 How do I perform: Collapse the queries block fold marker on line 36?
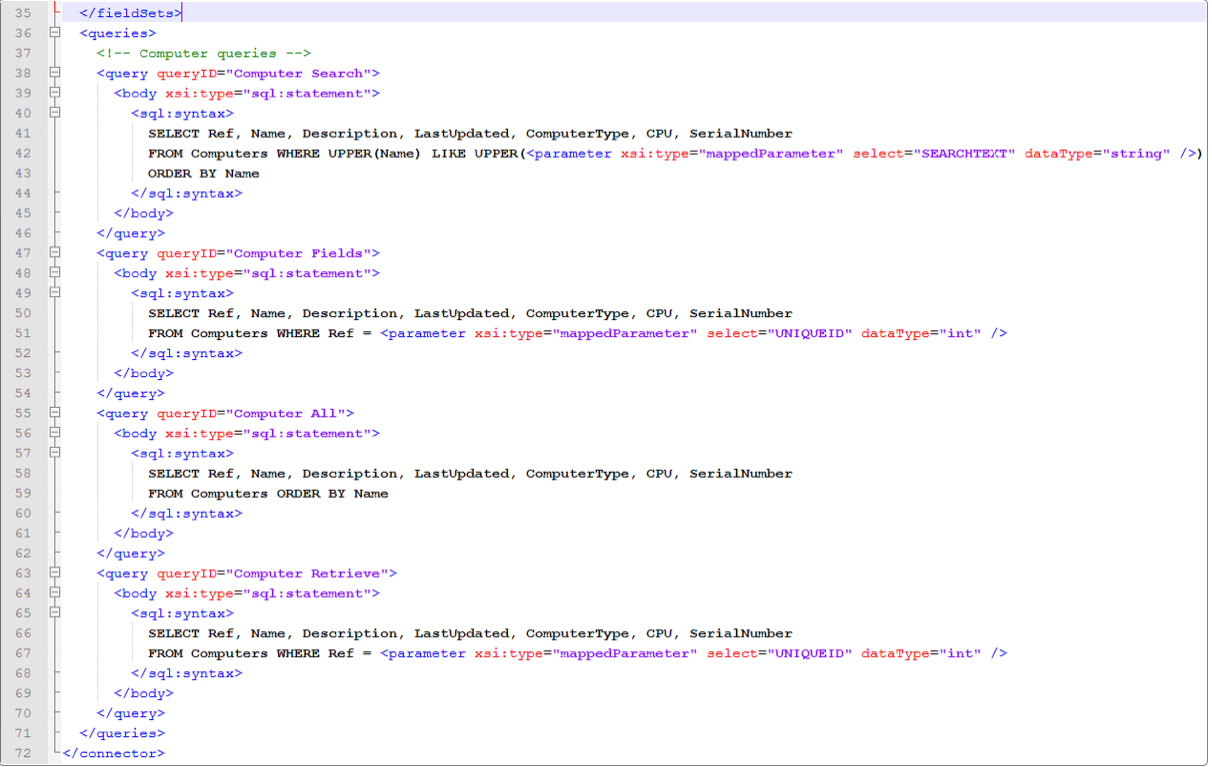pos(55,33)
